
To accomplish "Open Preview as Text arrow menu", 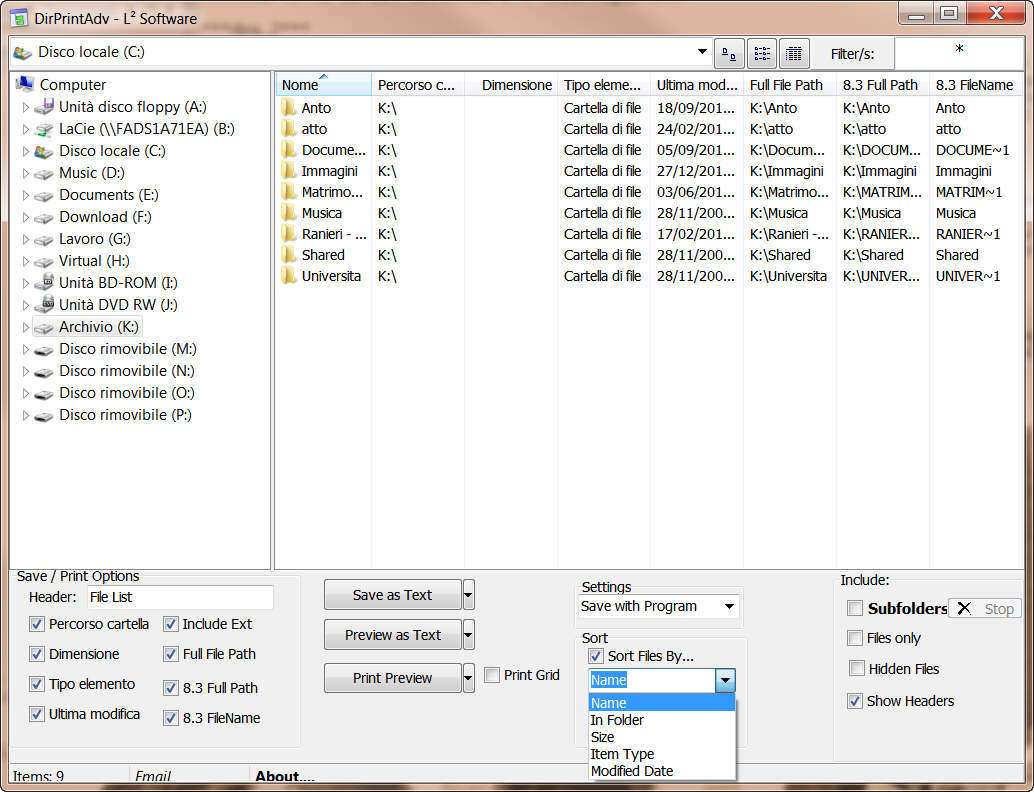I will pyautogui.click(x=468, y=635).
